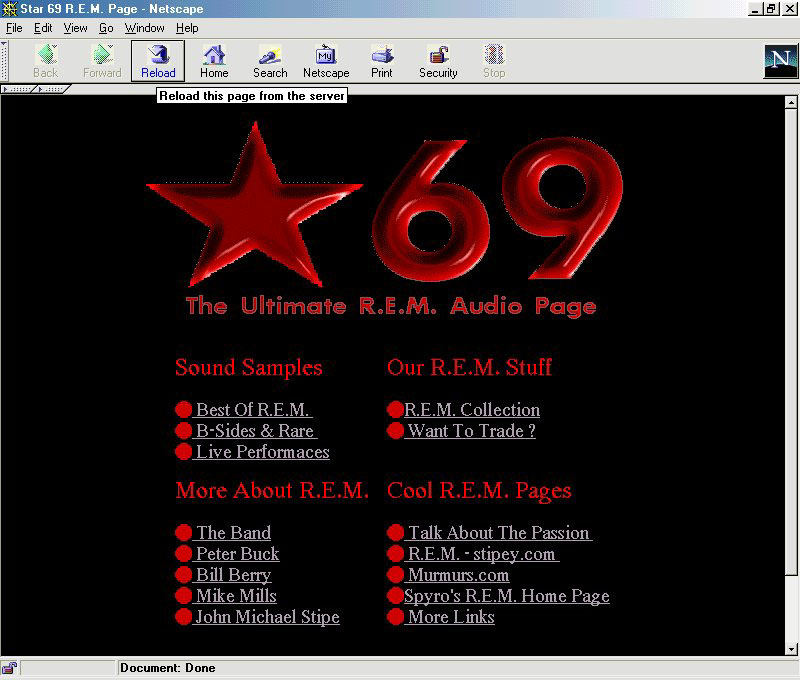This screenshot has width=800, height=681.
Task: Click the 'More About R.E.M.' heading
Action: (x=272, y=491)
